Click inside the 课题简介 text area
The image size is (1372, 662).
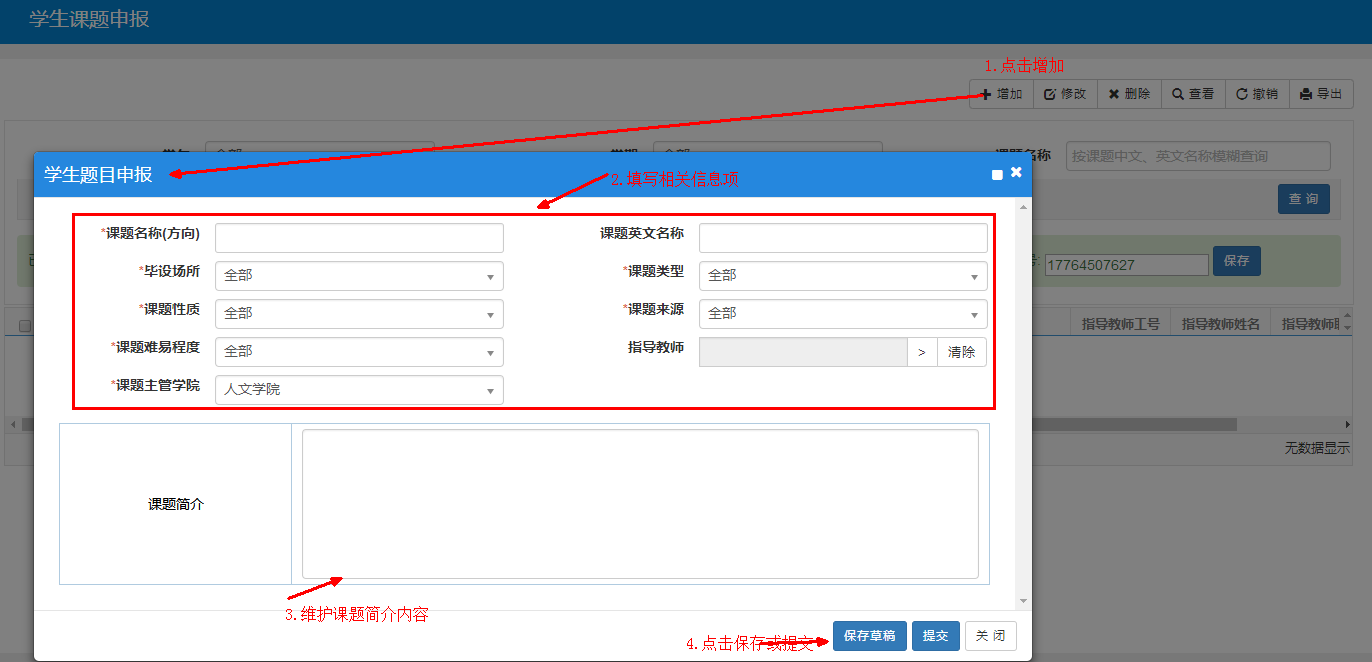pos(640,504)
